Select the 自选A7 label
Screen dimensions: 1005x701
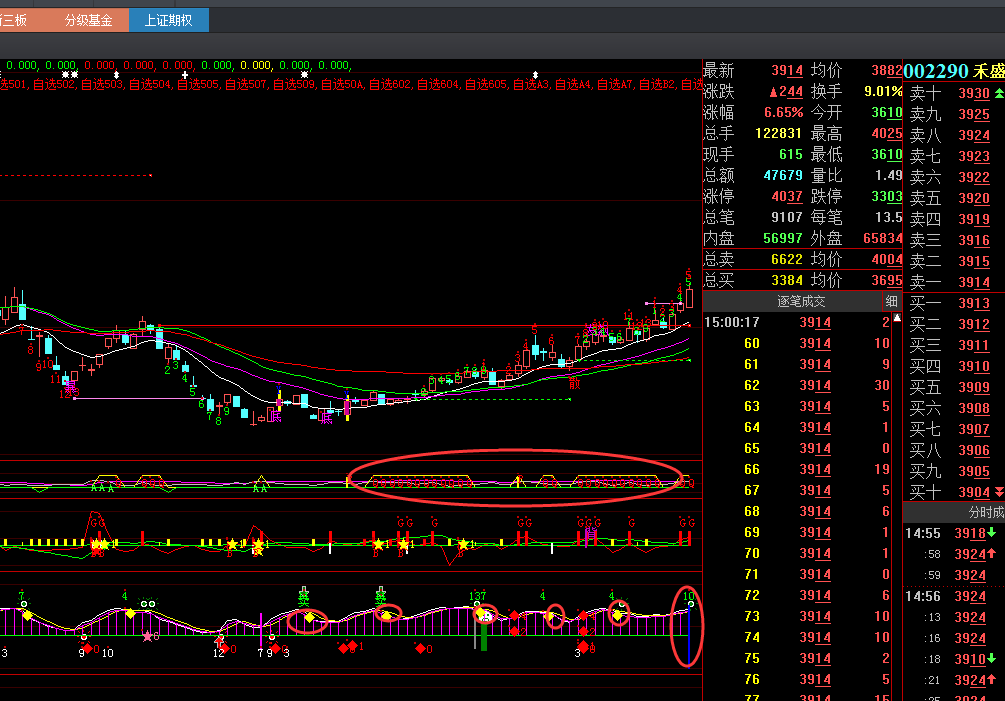[615, 85]
